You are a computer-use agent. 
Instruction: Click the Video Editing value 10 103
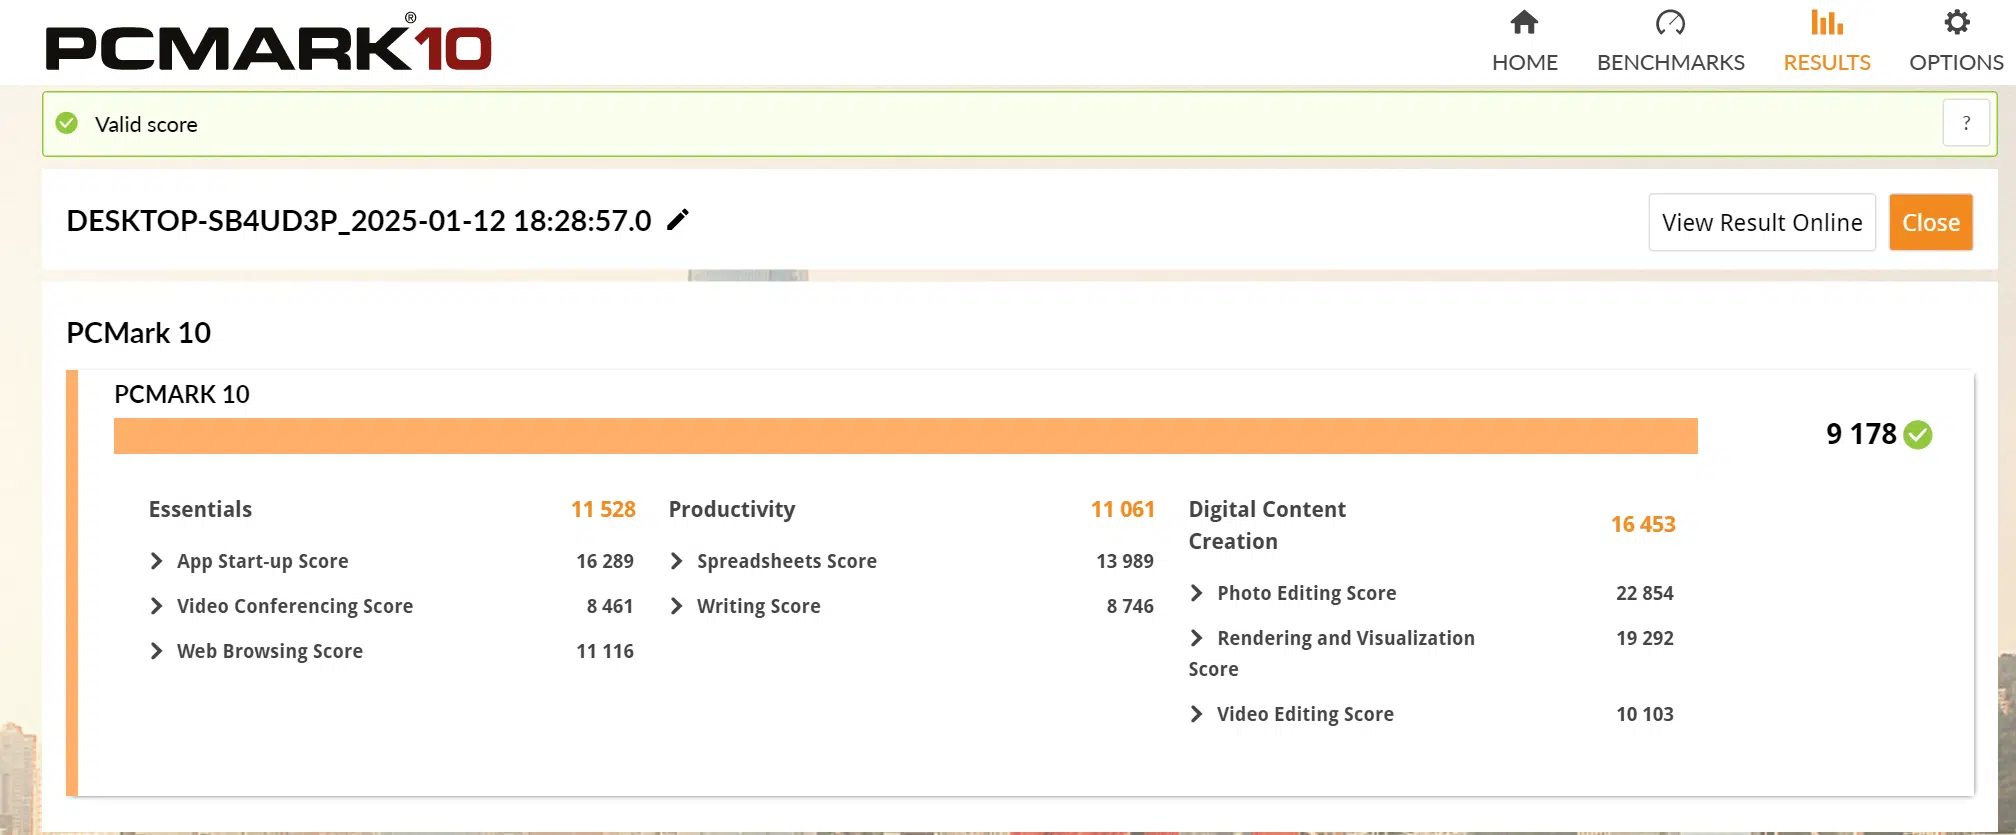[1645, 714]
